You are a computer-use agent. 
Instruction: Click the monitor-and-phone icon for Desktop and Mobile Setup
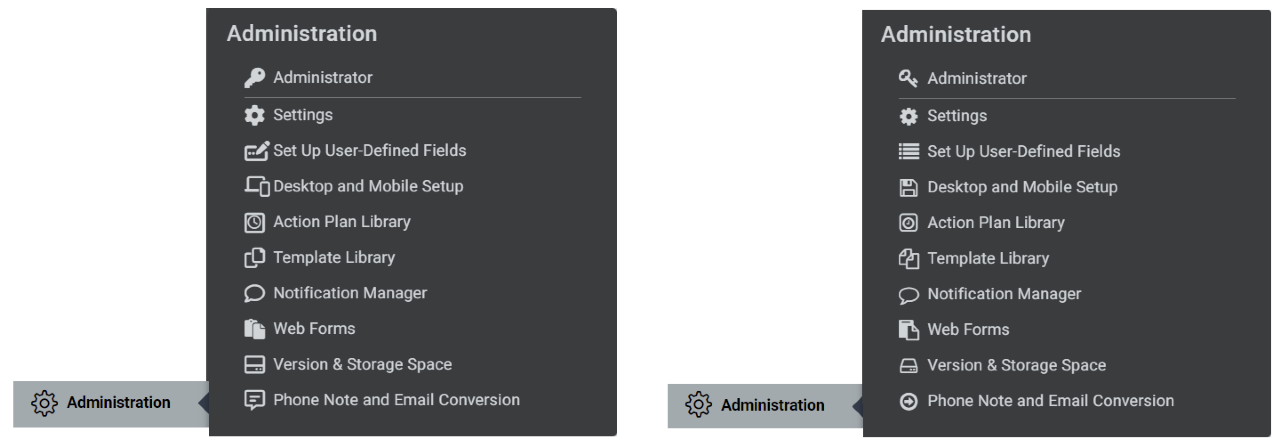tap(256, 186)
